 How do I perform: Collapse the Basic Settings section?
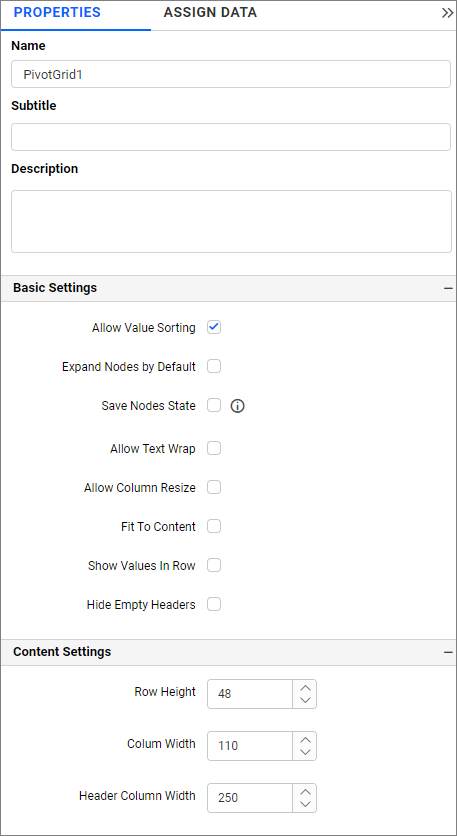click(448, 288)
